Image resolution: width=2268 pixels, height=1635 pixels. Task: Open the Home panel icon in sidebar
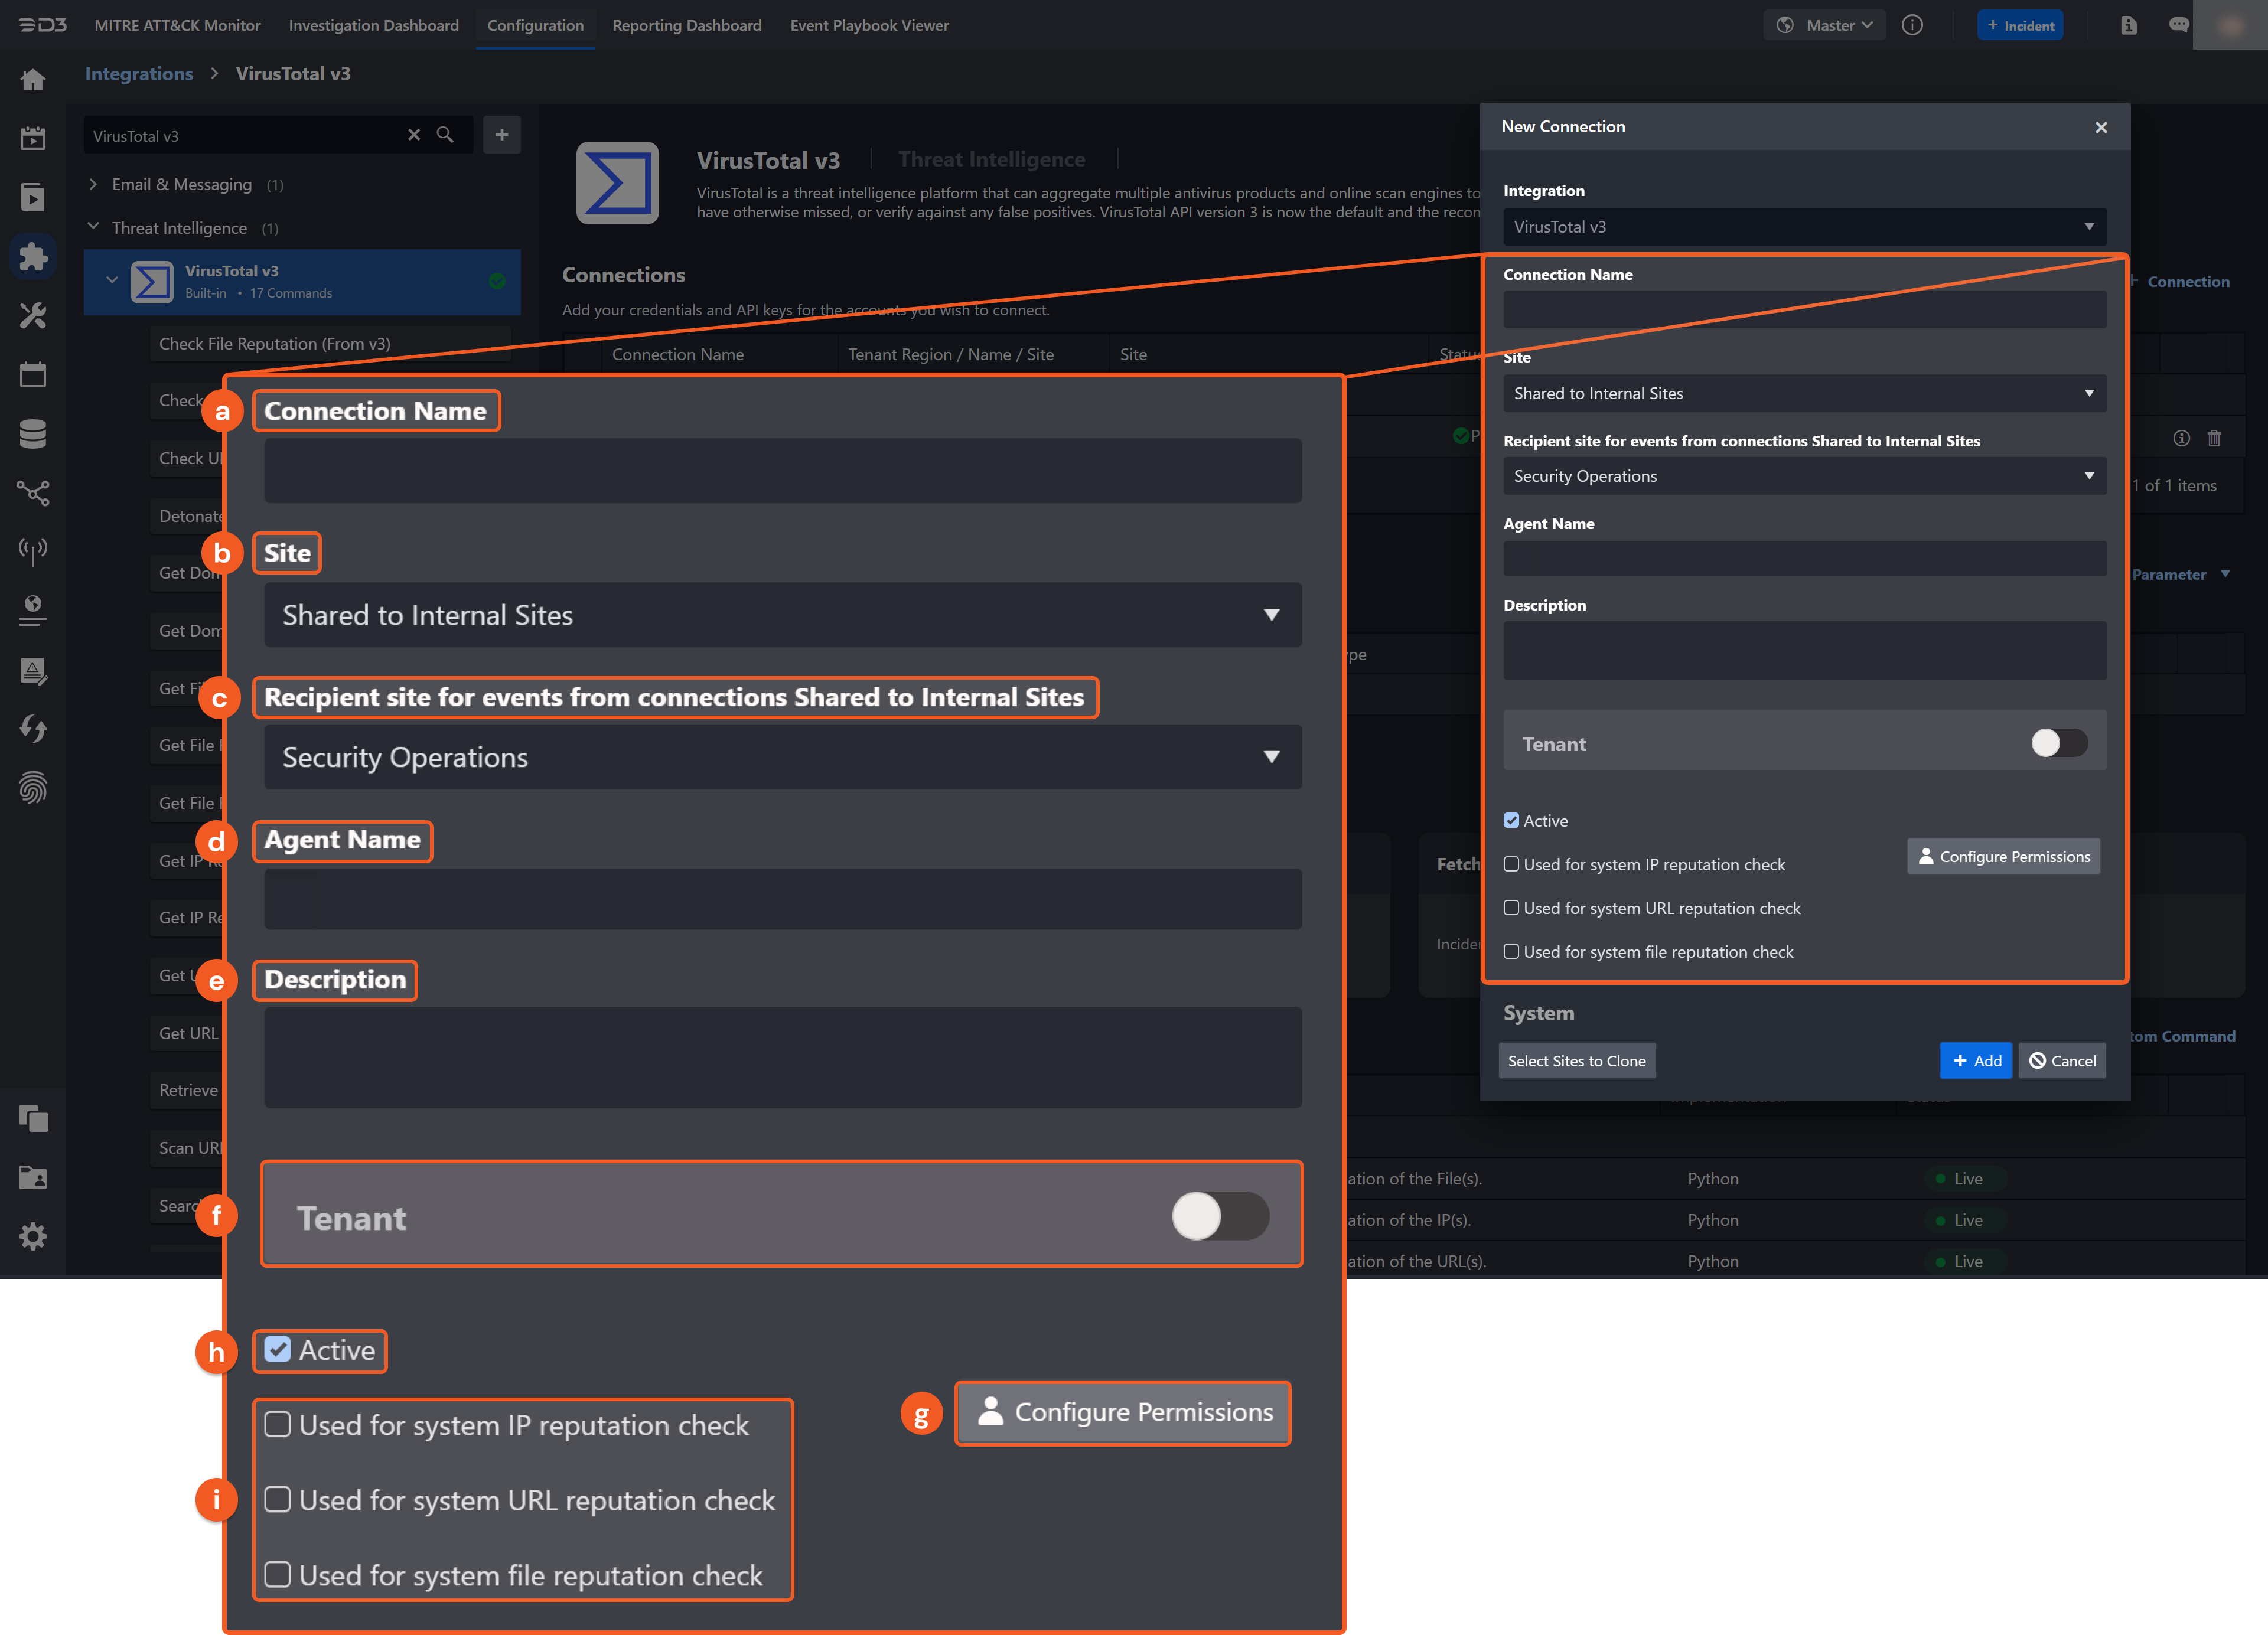[x=33, y=79]
